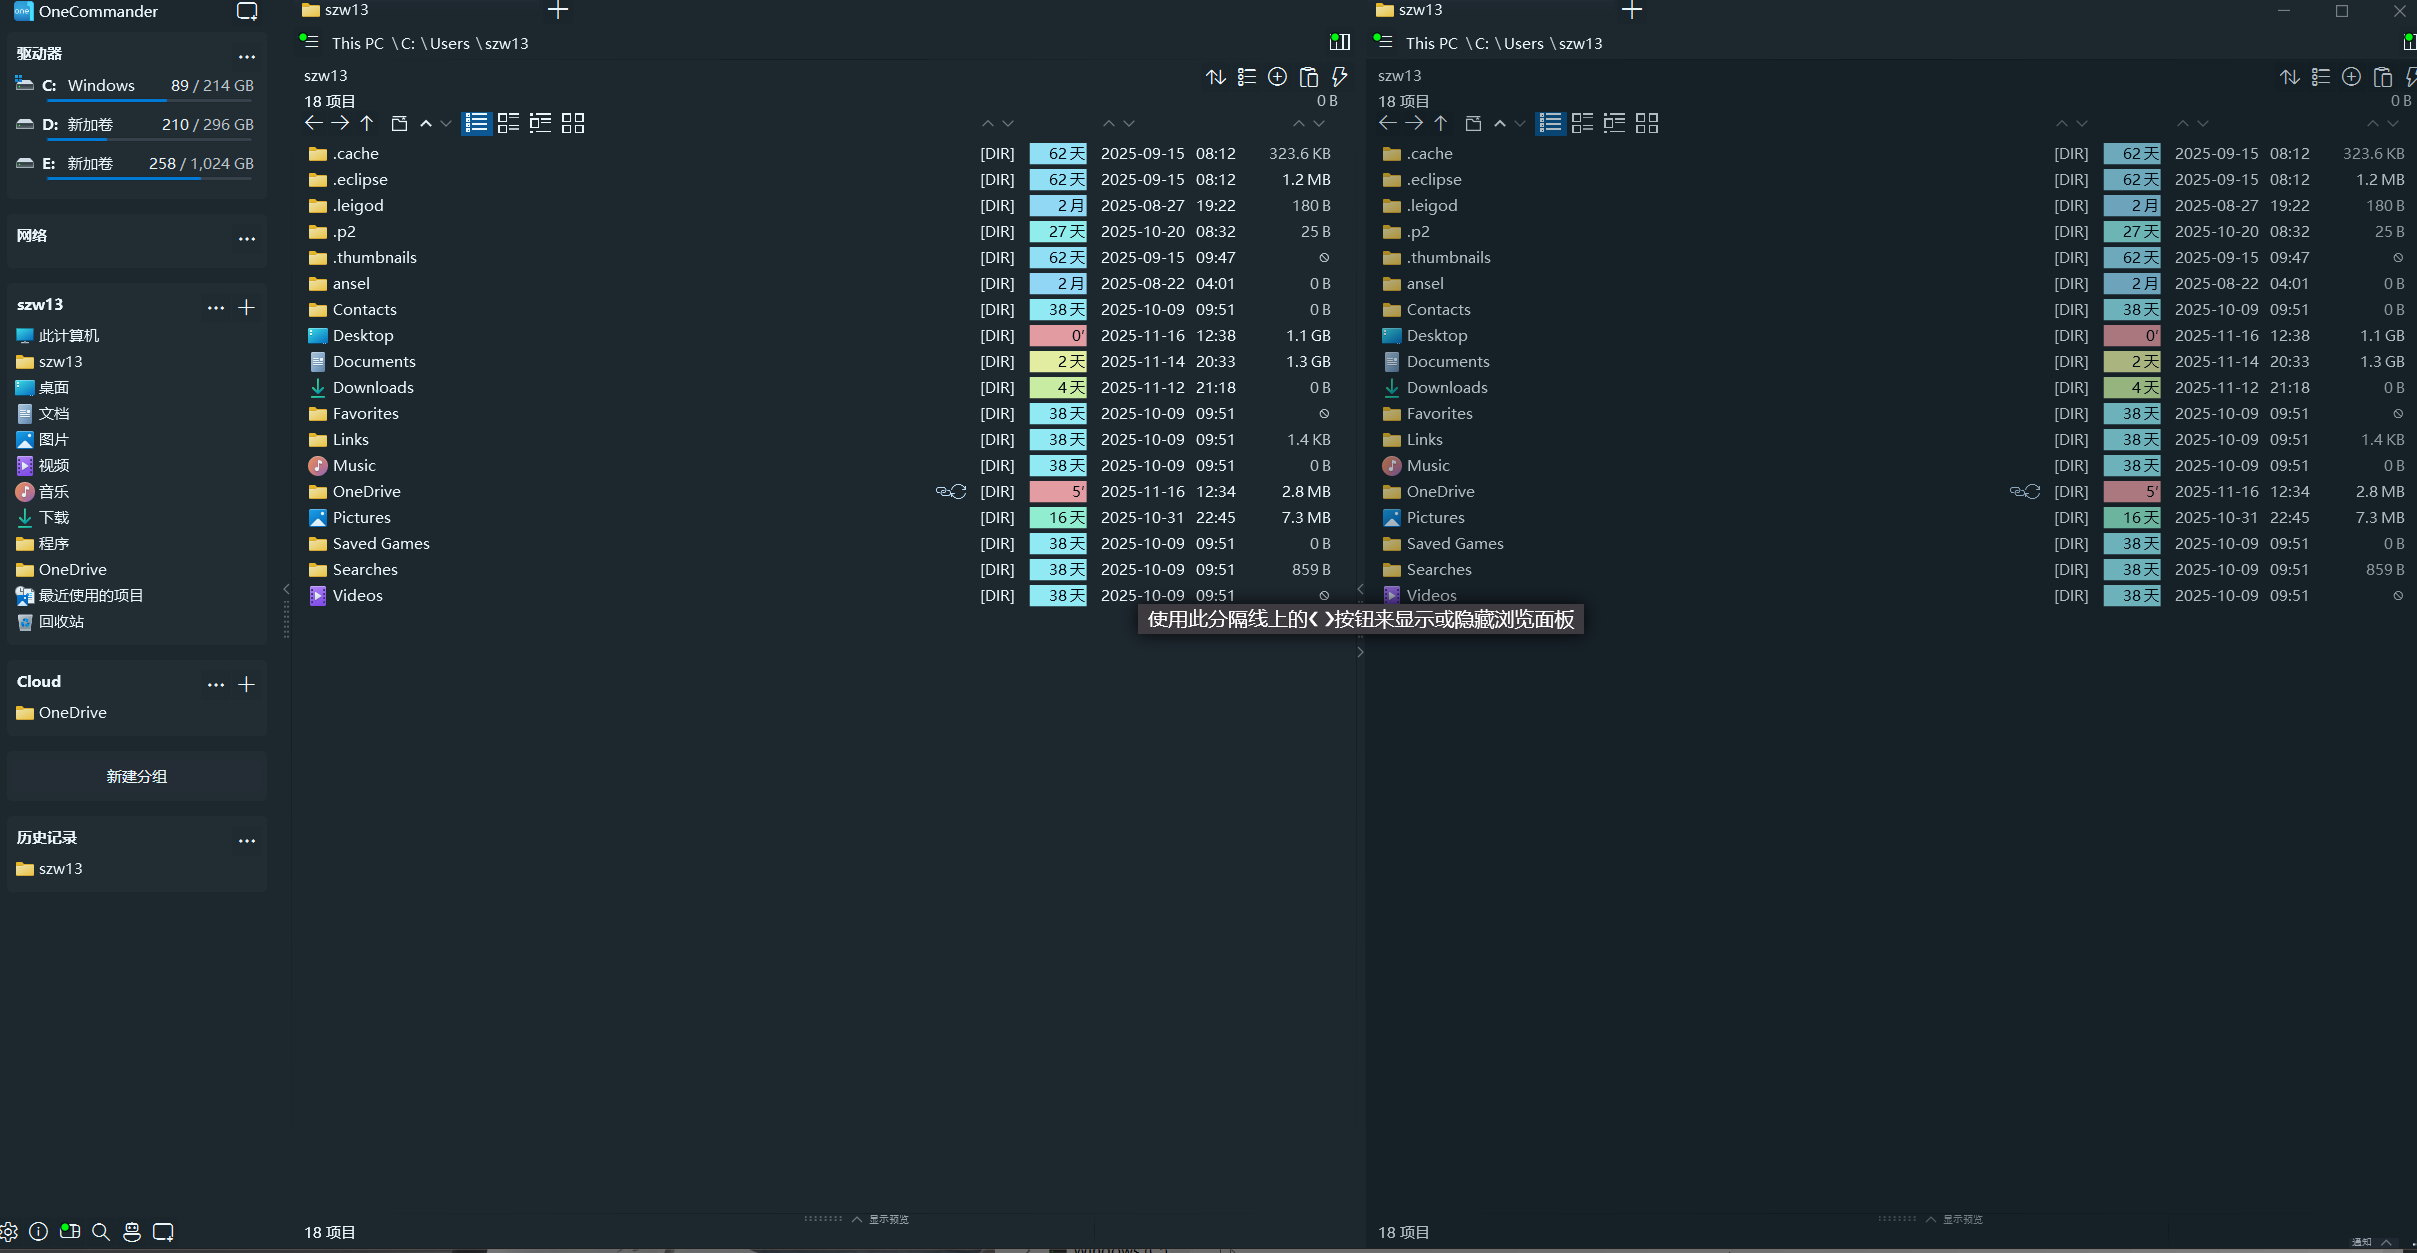The width and height of the screenshot is (2417, 1253).
Task: Expand the szw13 section options via ellipsis
Action: pyautogui.click(x=216, y=307)
